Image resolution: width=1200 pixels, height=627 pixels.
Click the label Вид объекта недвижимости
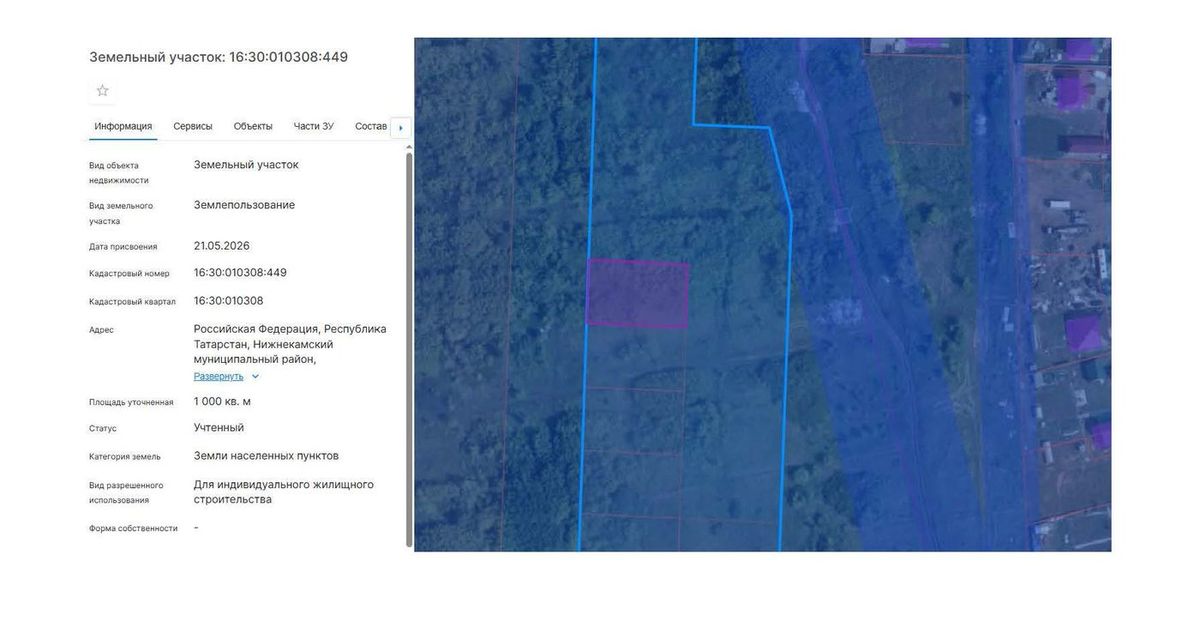coord(119,173)
